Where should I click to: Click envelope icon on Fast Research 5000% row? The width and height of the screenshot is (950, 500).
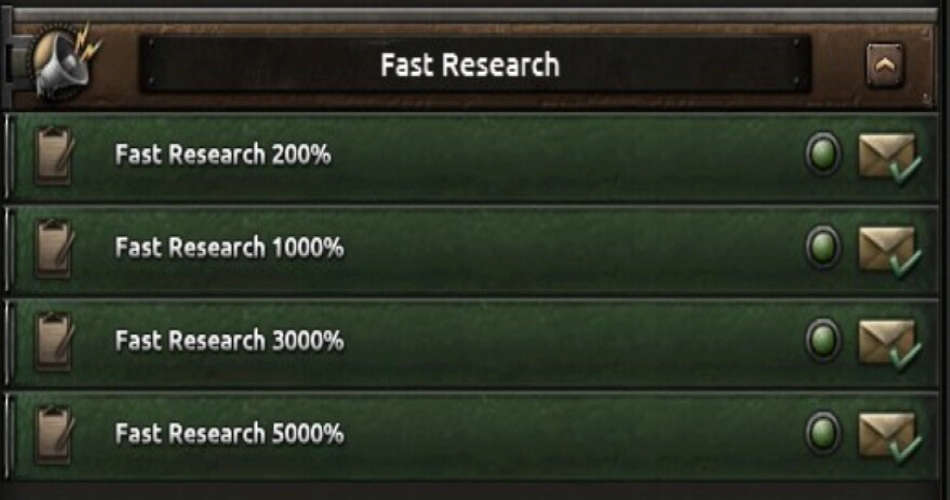click(x=887, y=435)
